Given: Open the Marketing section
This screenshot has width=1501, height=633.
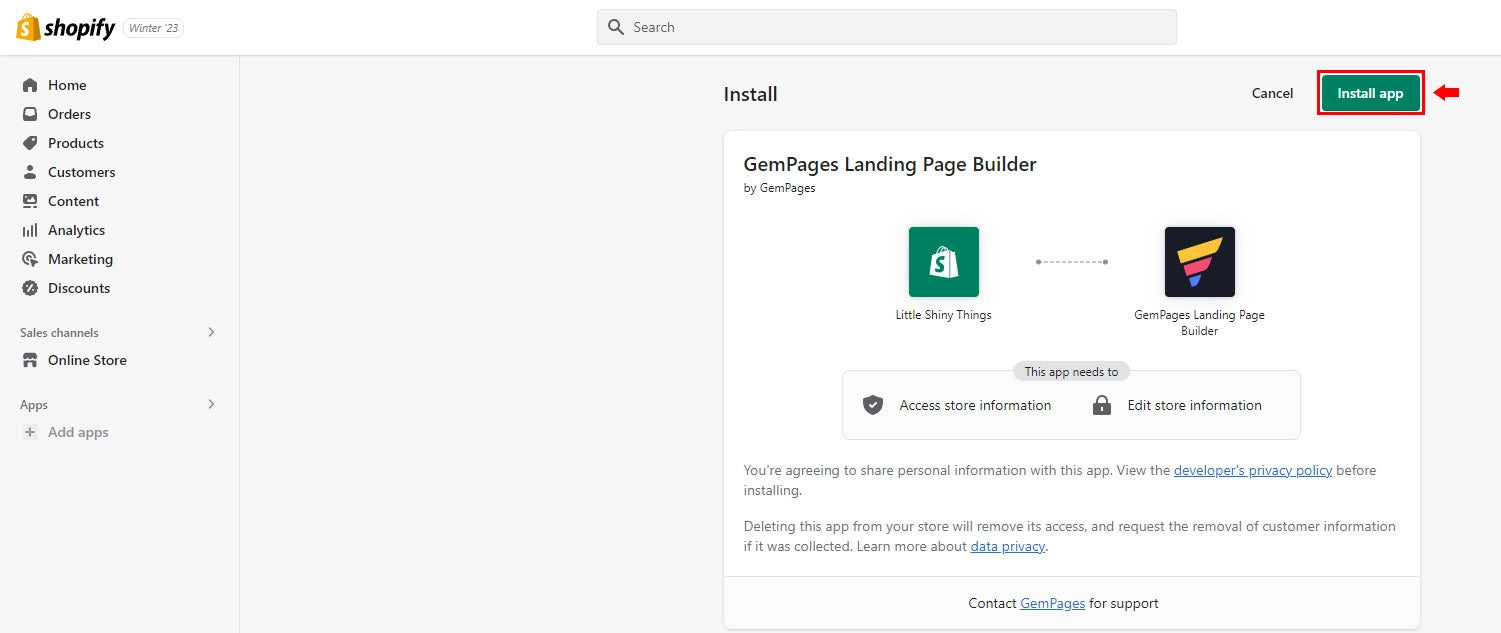Looking at the screenshot, I should click(x=80, y=258).
